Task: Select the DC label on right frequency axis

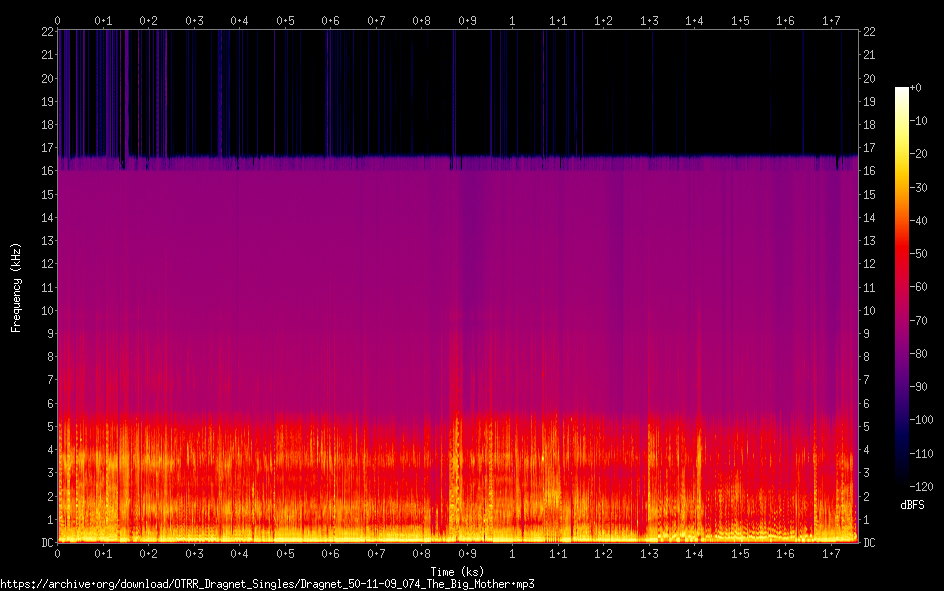Action: click(869, 543)
